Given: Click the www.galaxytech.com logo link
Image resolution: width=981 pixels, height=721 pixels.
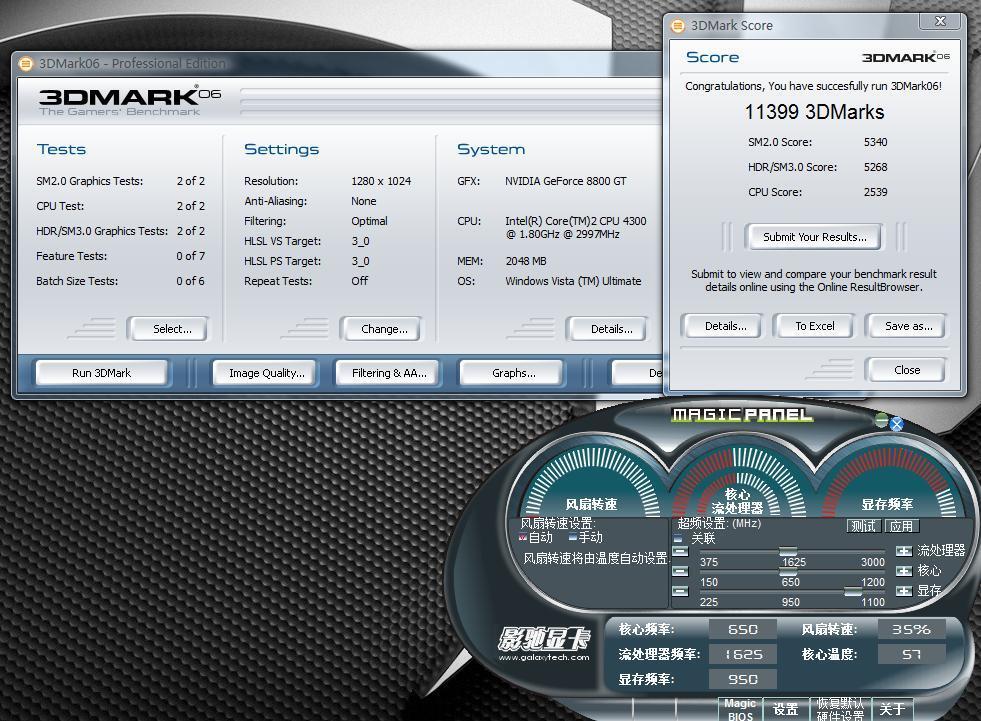Looking at the screenshot, I should (544, 657).
